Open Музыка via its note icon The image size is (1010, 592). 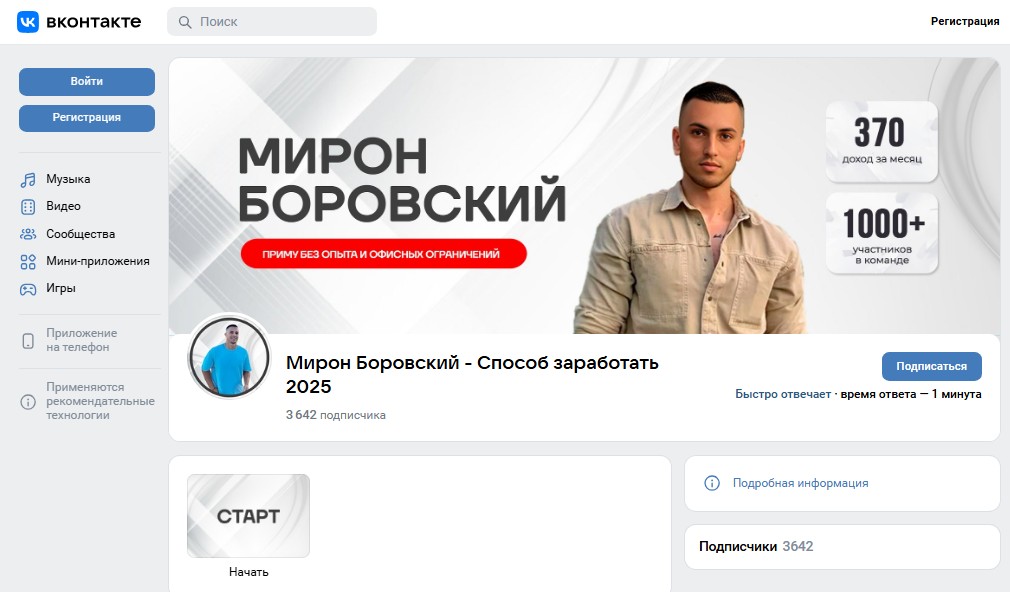coord(28,180)
